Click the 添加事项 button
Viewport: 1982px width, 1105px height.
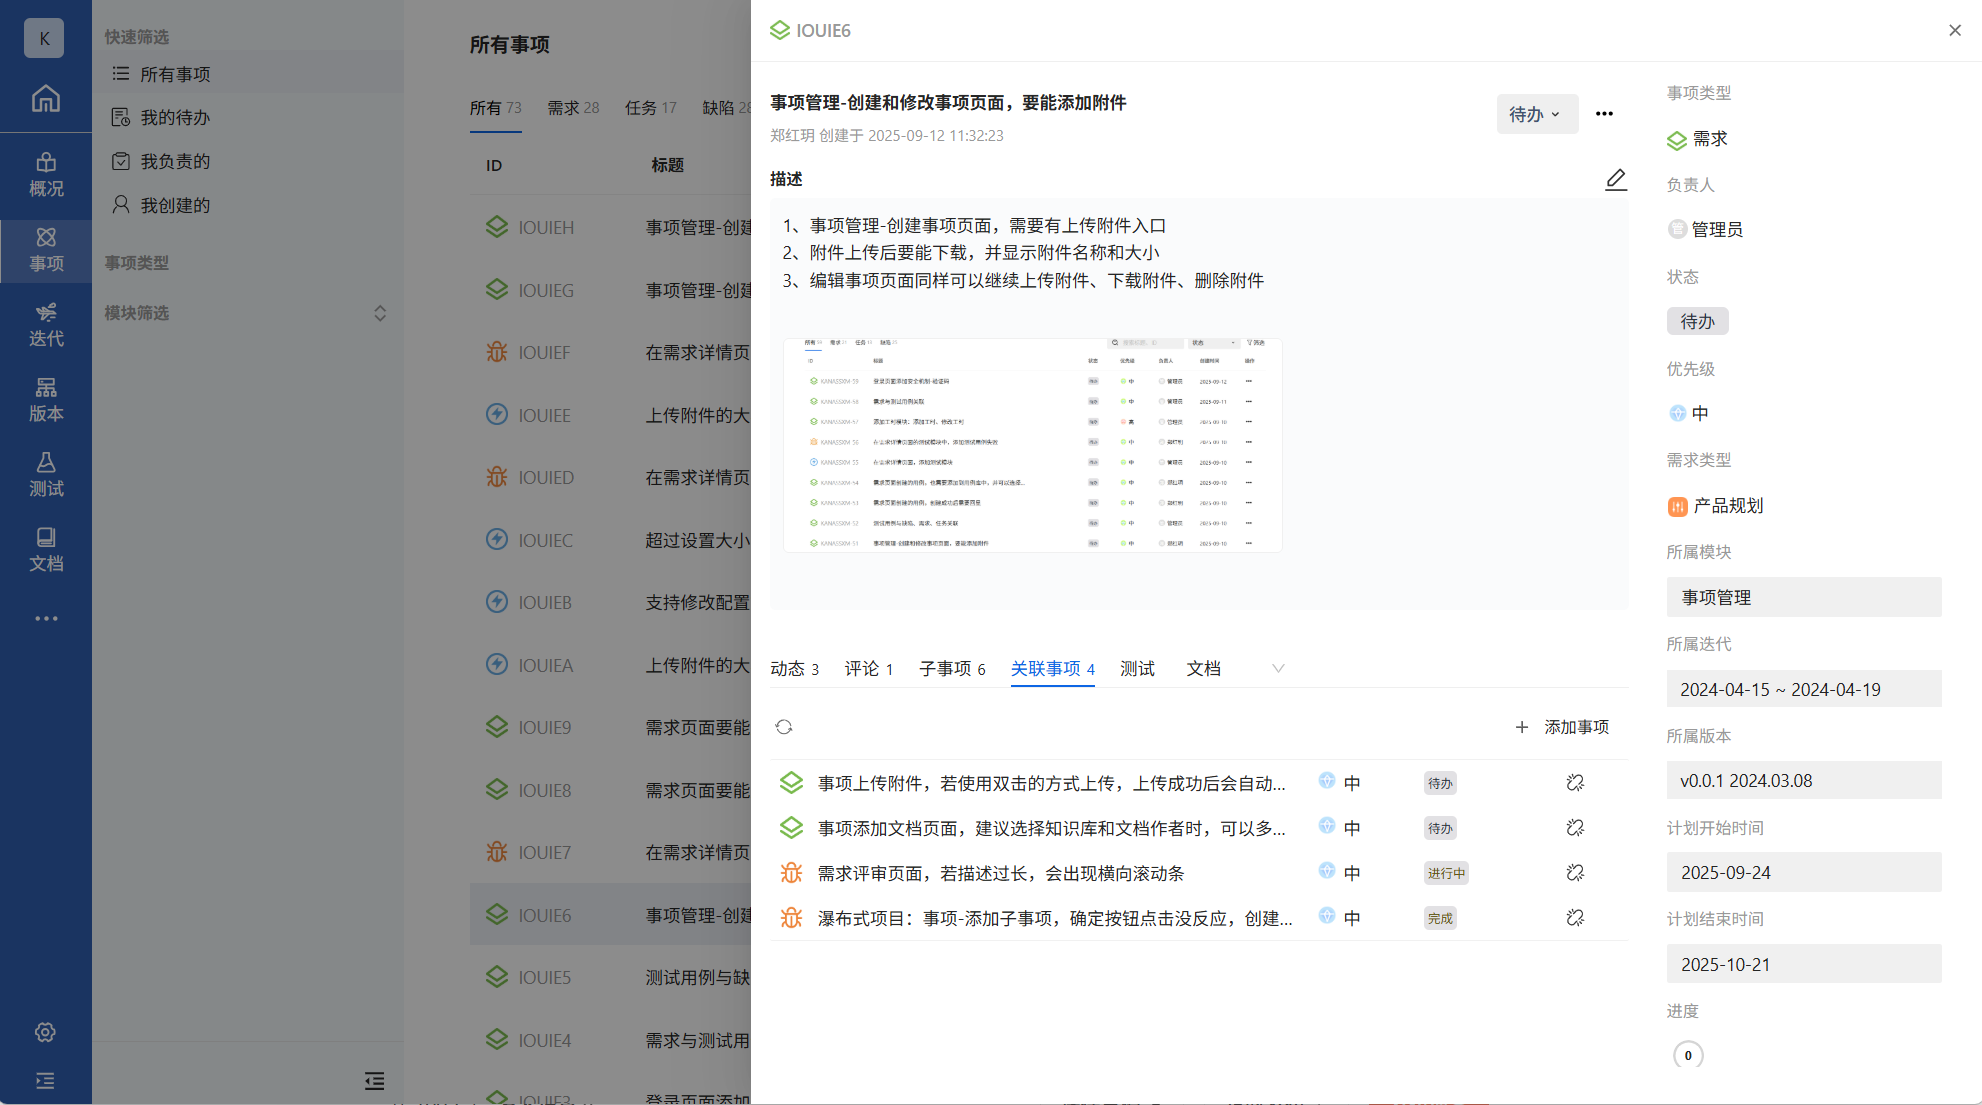(x=1562, y=727)
